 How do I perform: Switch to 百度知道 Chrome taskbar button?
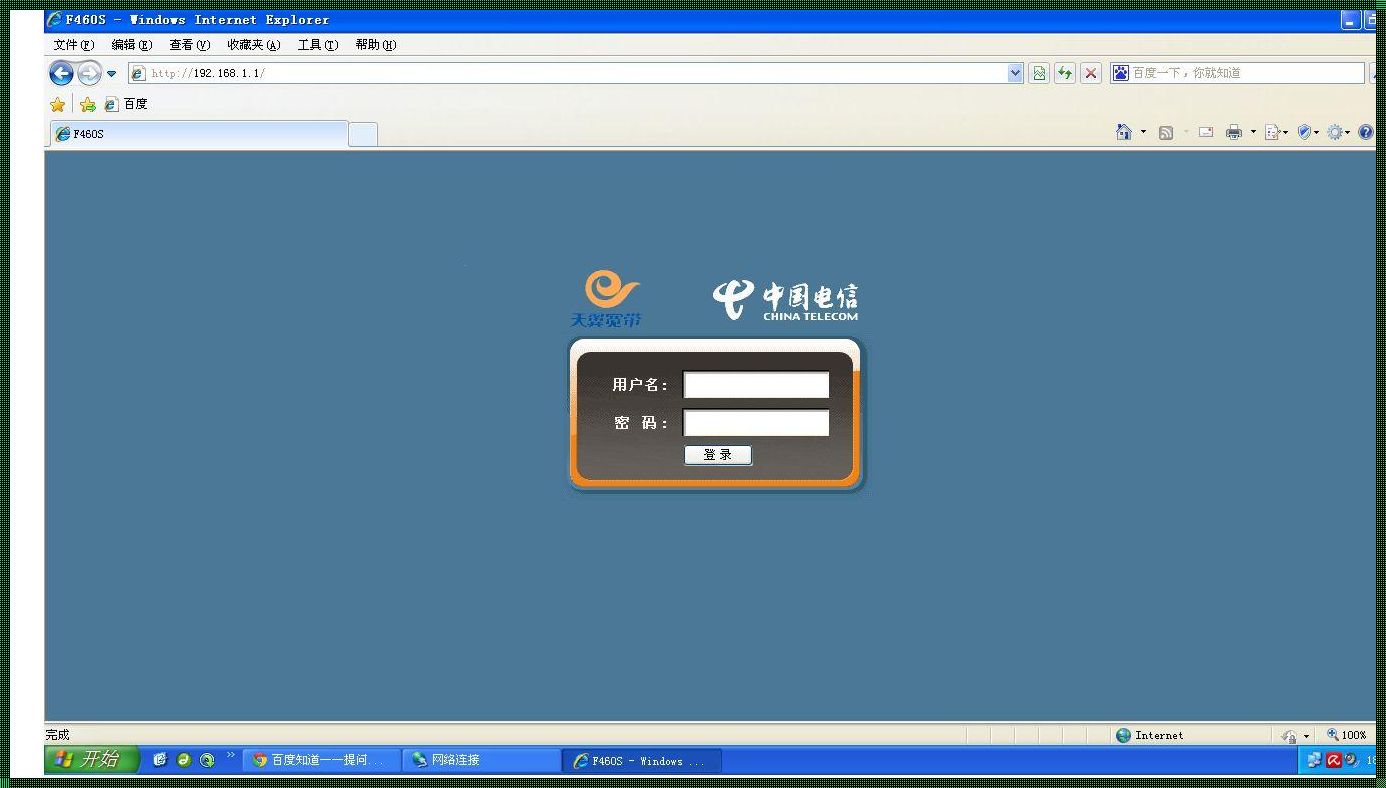coord(322,760)
